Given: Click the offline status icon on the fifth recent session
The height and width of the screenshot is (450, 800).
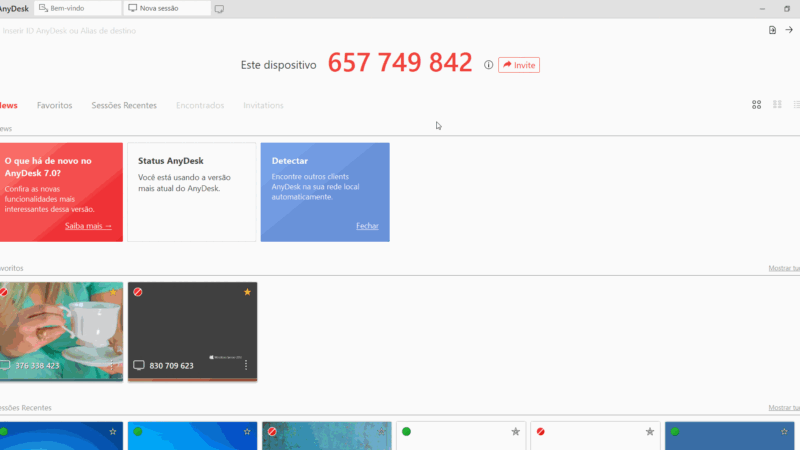Looking at the screenshot, I should click(x=540, y=432).
